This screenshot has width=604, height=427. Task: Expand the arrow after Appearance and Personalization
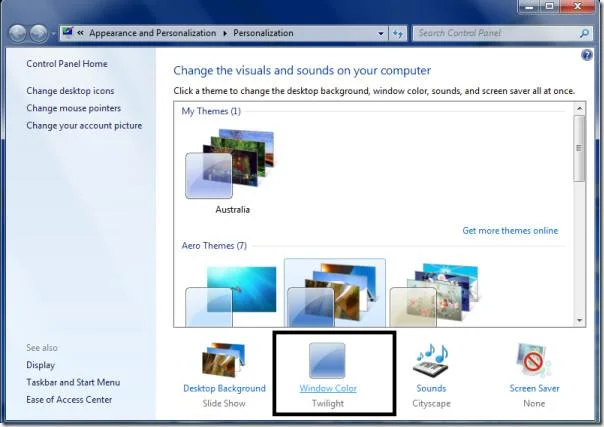[x=225, y=33]
